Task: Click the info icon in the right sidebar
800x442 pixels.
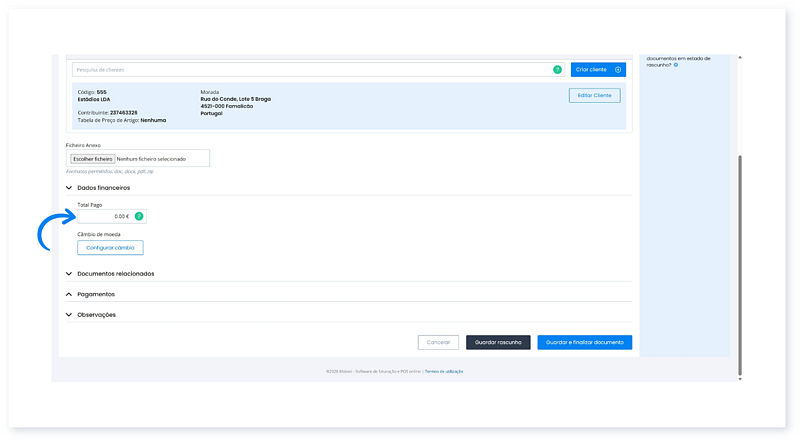Action: 675,65
